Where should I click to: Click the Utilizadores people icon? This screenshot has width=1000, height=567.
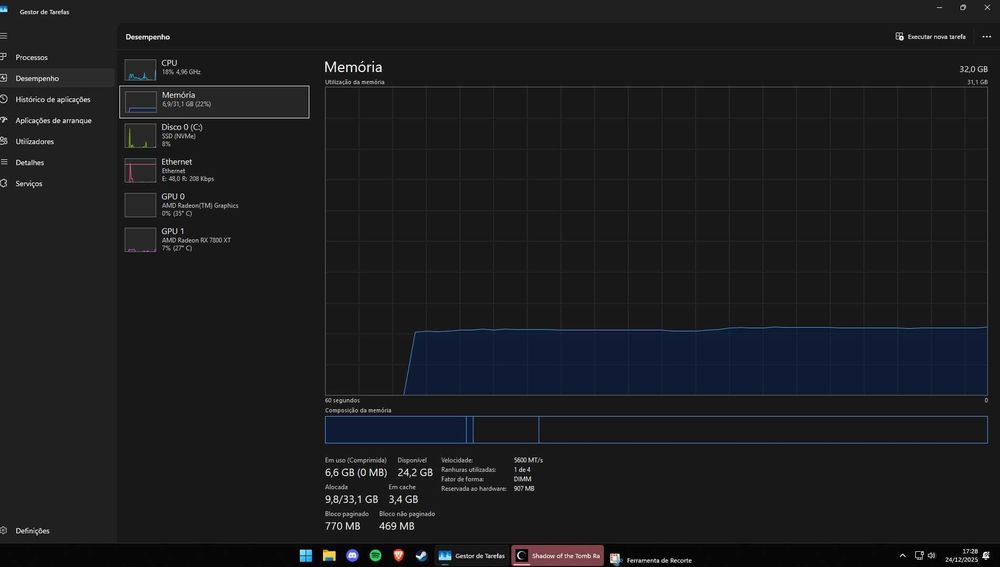pos(4,141)
